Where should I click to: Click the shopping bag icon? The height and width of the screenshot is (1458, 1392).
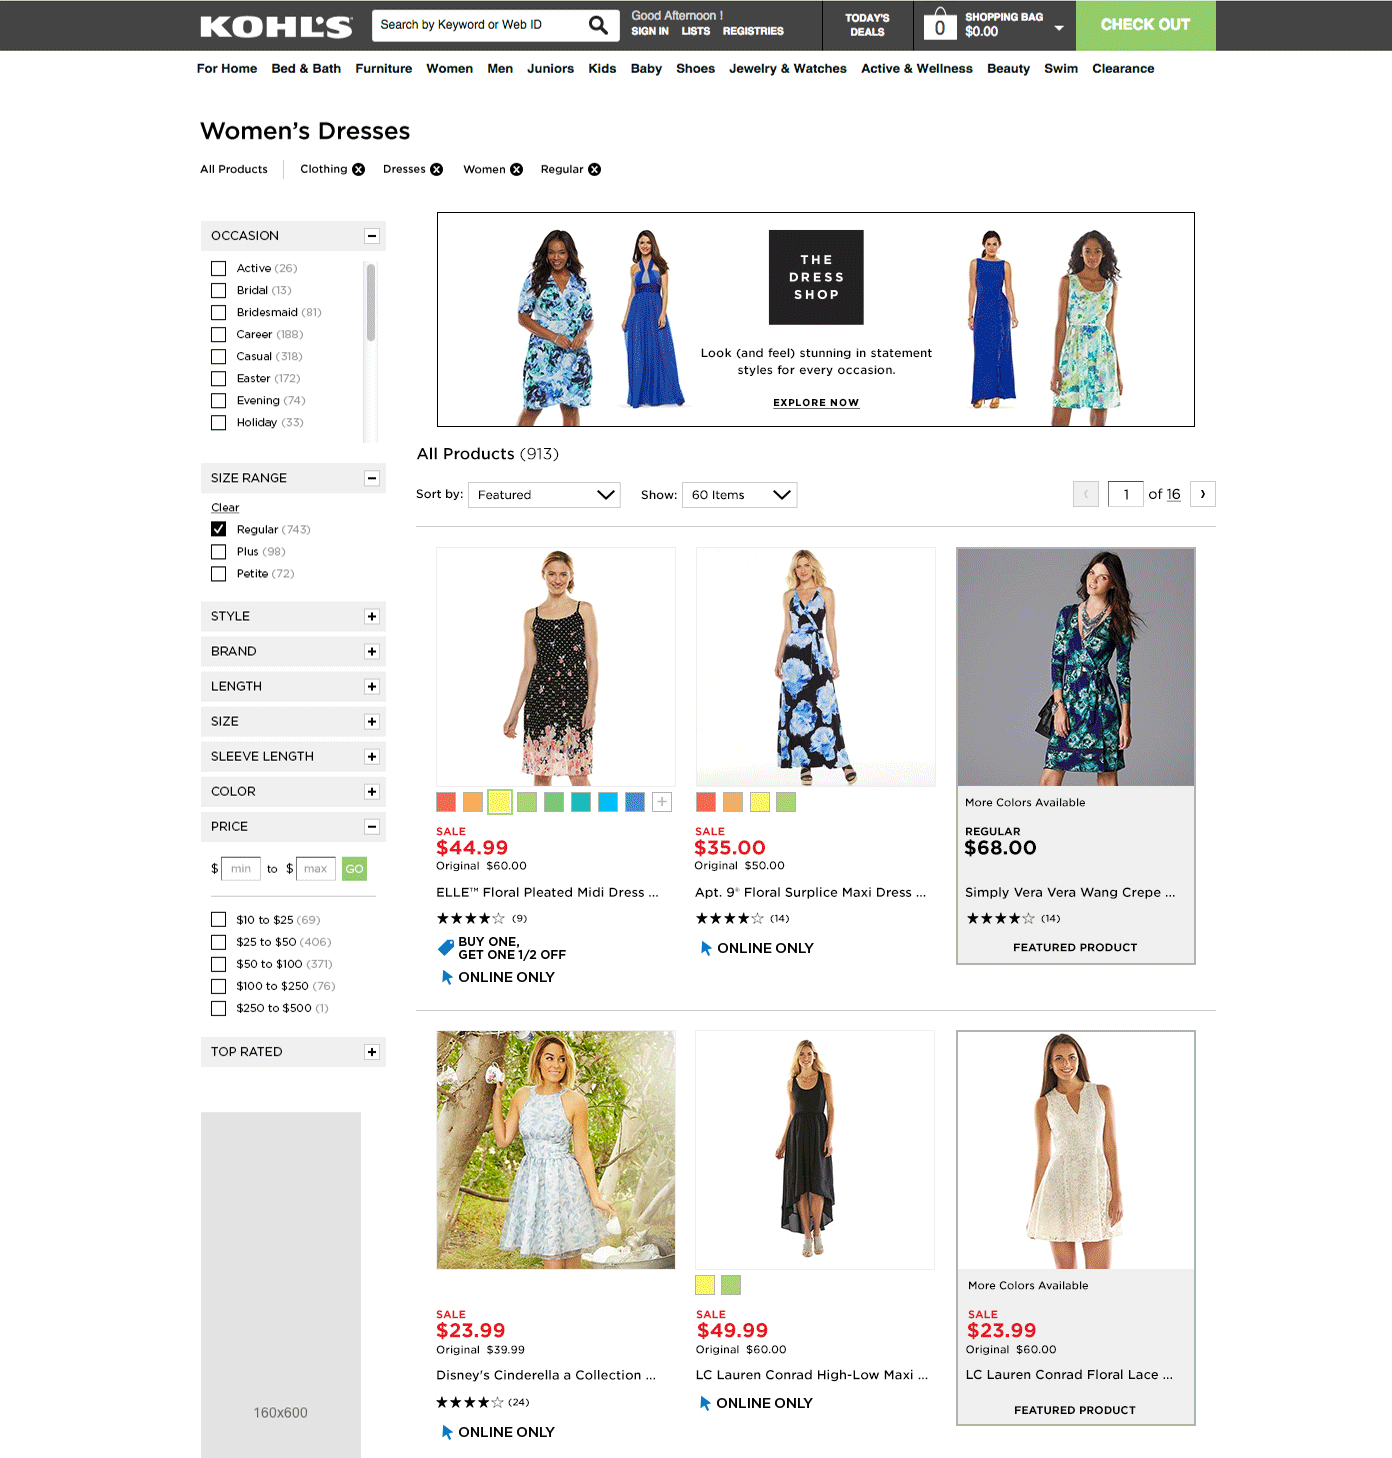click(x=939, y=24)
